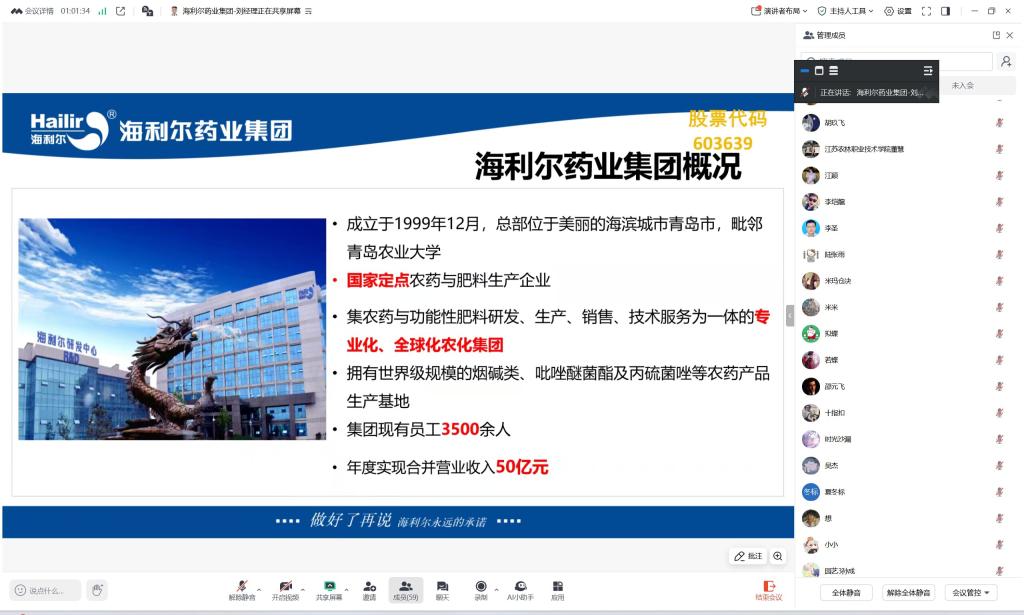The height and width of the screenshot is (615, 1024).
Task: Toggle mute for member 江顾
Action: click(999, 176)
